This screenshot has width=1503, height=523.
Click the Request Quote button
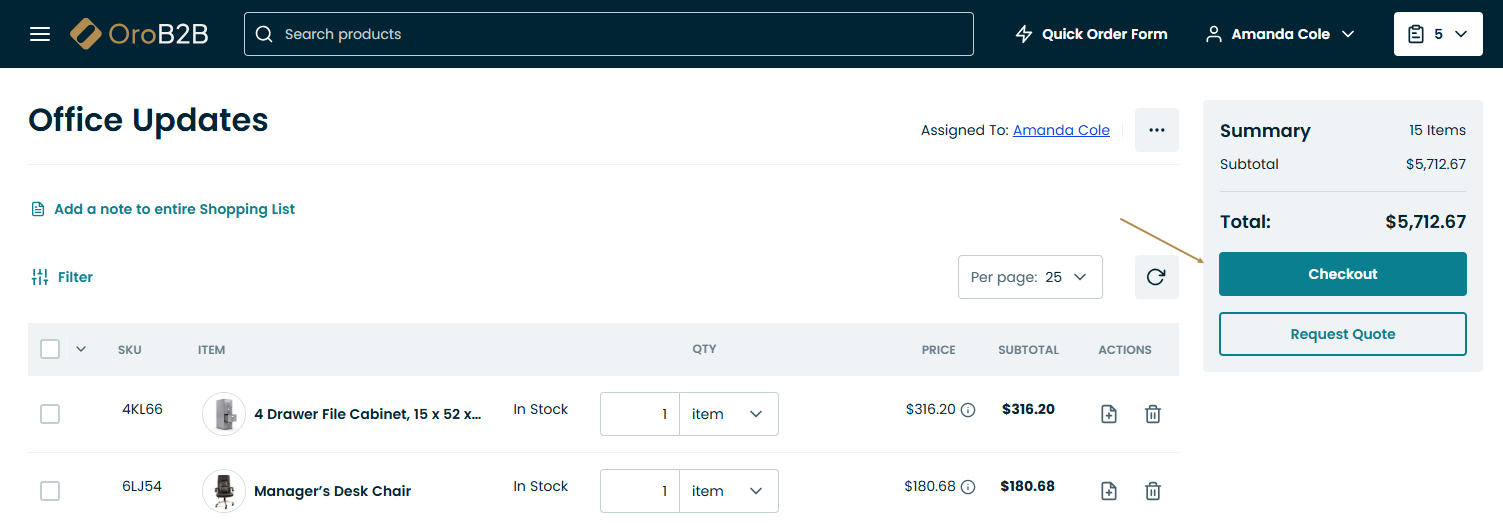click(x=1342, y=334)
